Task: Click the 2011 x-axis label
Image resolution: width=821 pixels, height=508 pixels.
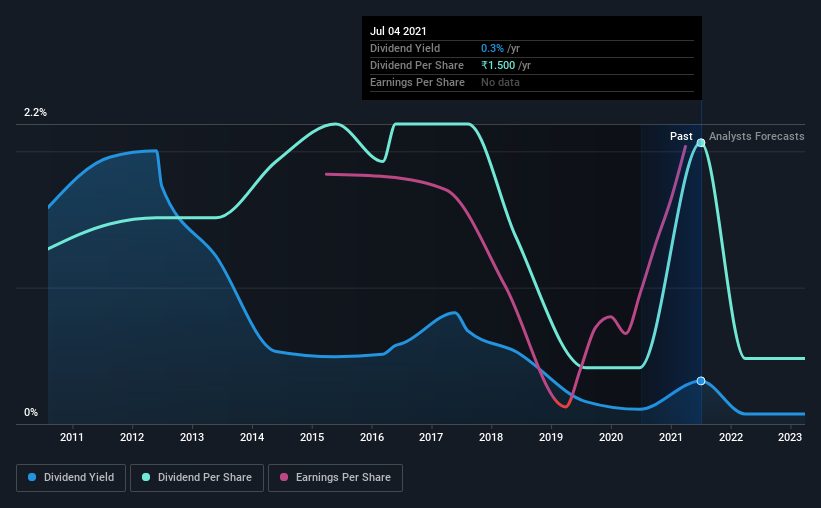Action: pos(72,437)
